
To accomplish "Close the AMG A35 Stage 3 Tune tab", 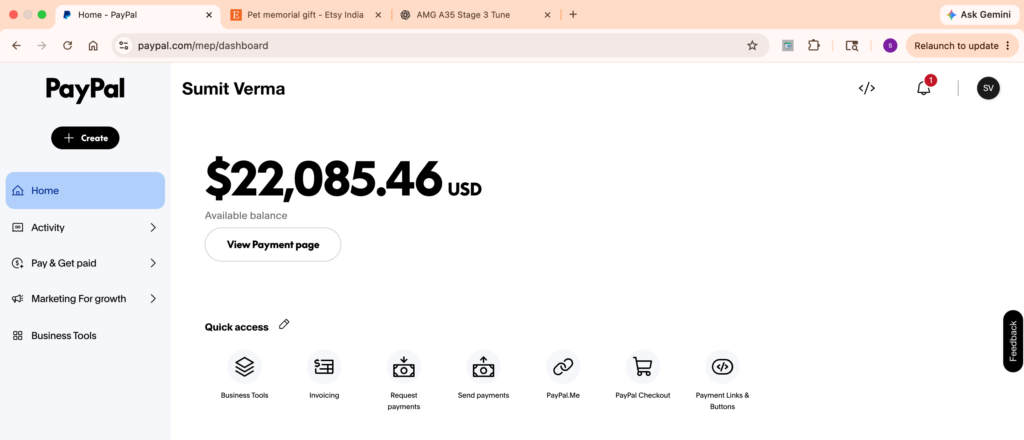I will [548, 14].
